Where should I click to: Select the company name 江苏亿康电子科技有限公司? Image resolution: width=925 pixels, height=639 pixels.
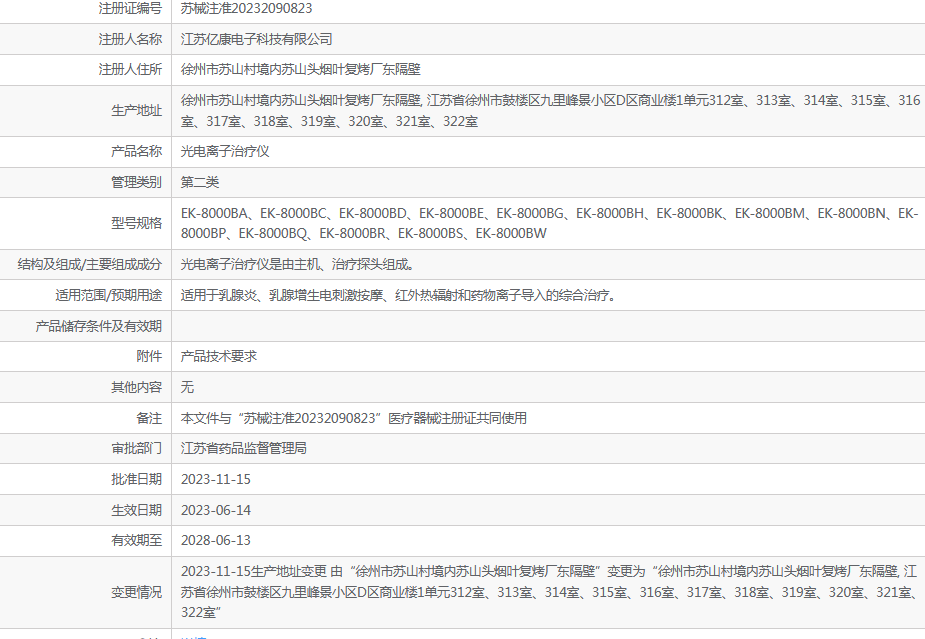pos(257,39)
